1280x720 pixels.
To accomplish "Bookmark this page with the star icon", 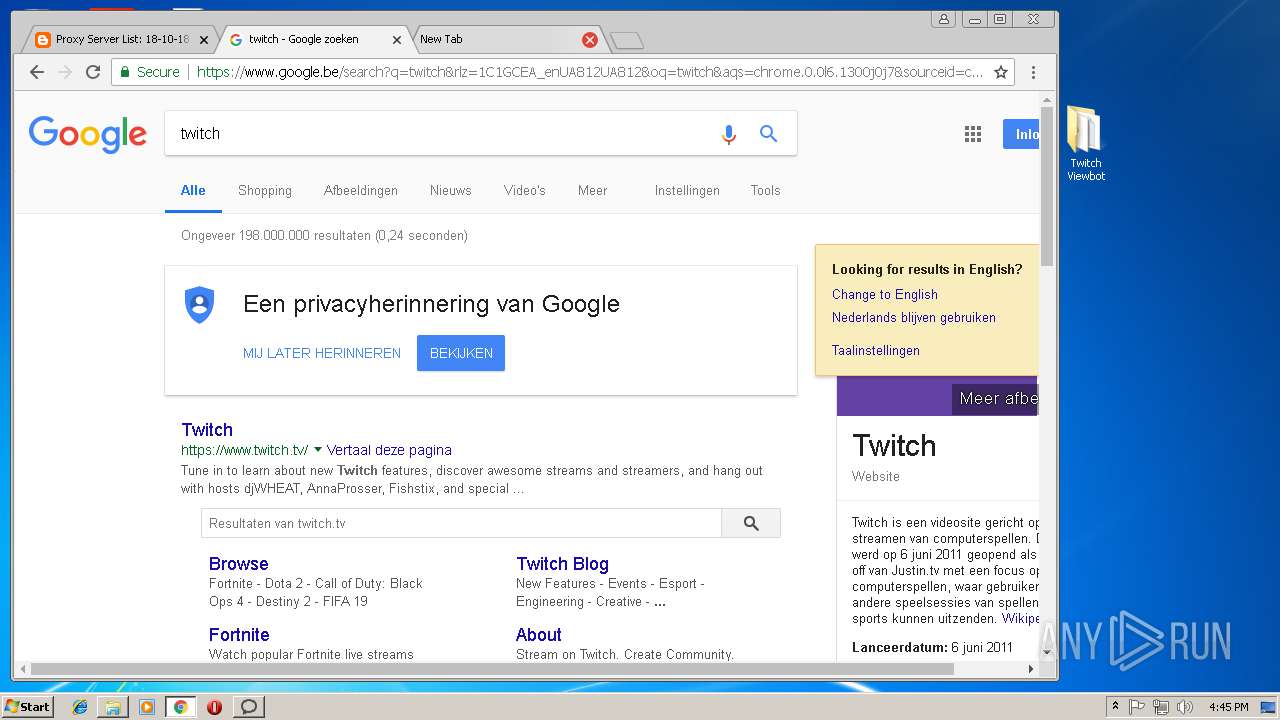I will 1000,72.
